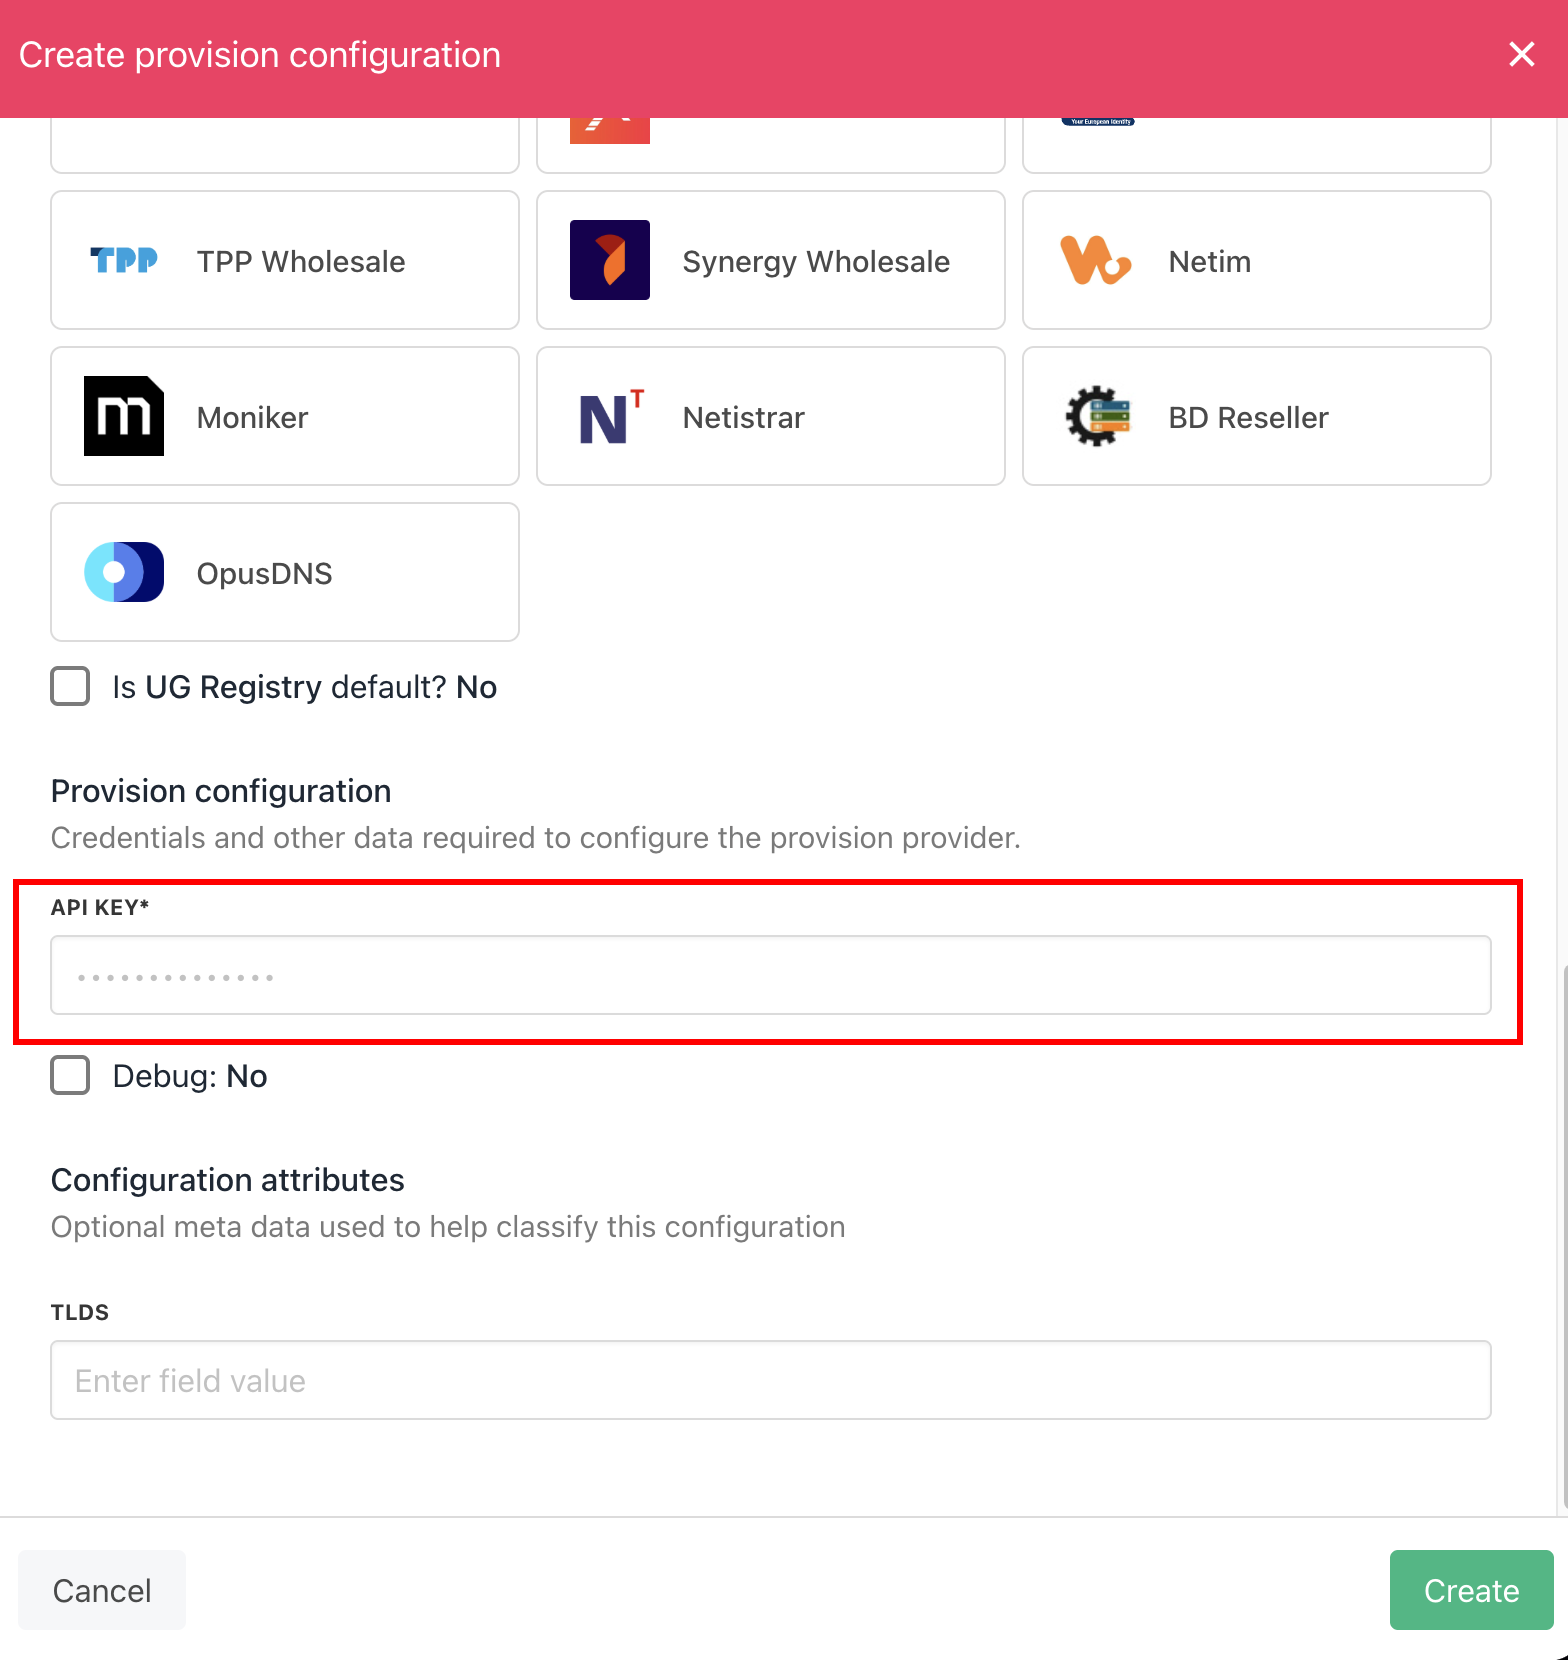Screen dimensions: 1568x1660
Task: Select TPP Wholesale provider label
Action: pyautogui.click(x=301, y=262)
